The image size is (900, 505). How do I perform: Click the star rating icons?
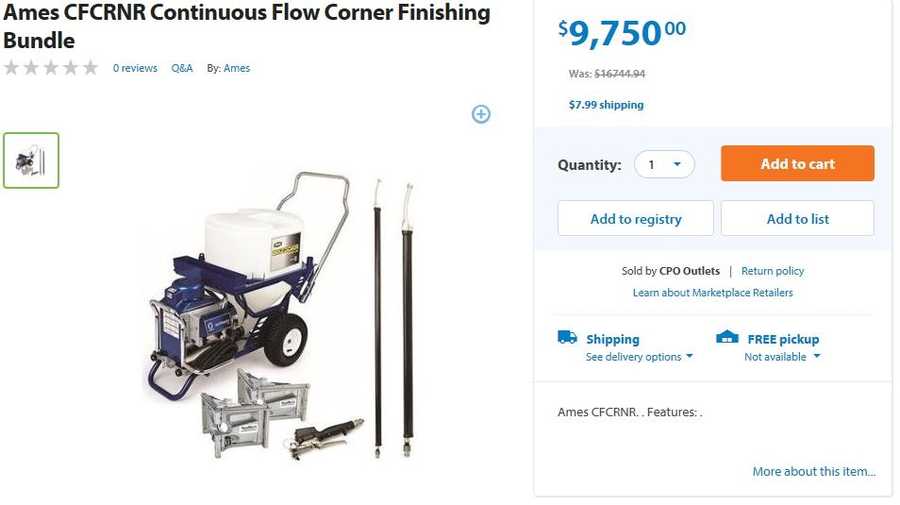(x=51, y=68)
